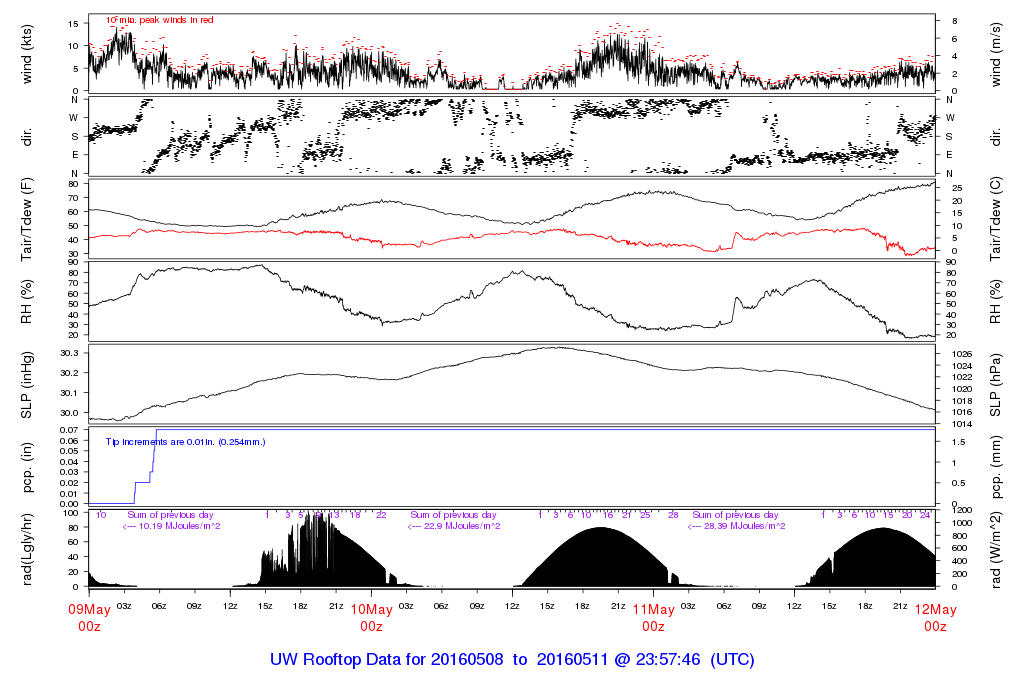Click the 'wind (kts)' left axis label
This screenshot has width=1024, height=700.
pyautogui.click(x=28, y=54)
